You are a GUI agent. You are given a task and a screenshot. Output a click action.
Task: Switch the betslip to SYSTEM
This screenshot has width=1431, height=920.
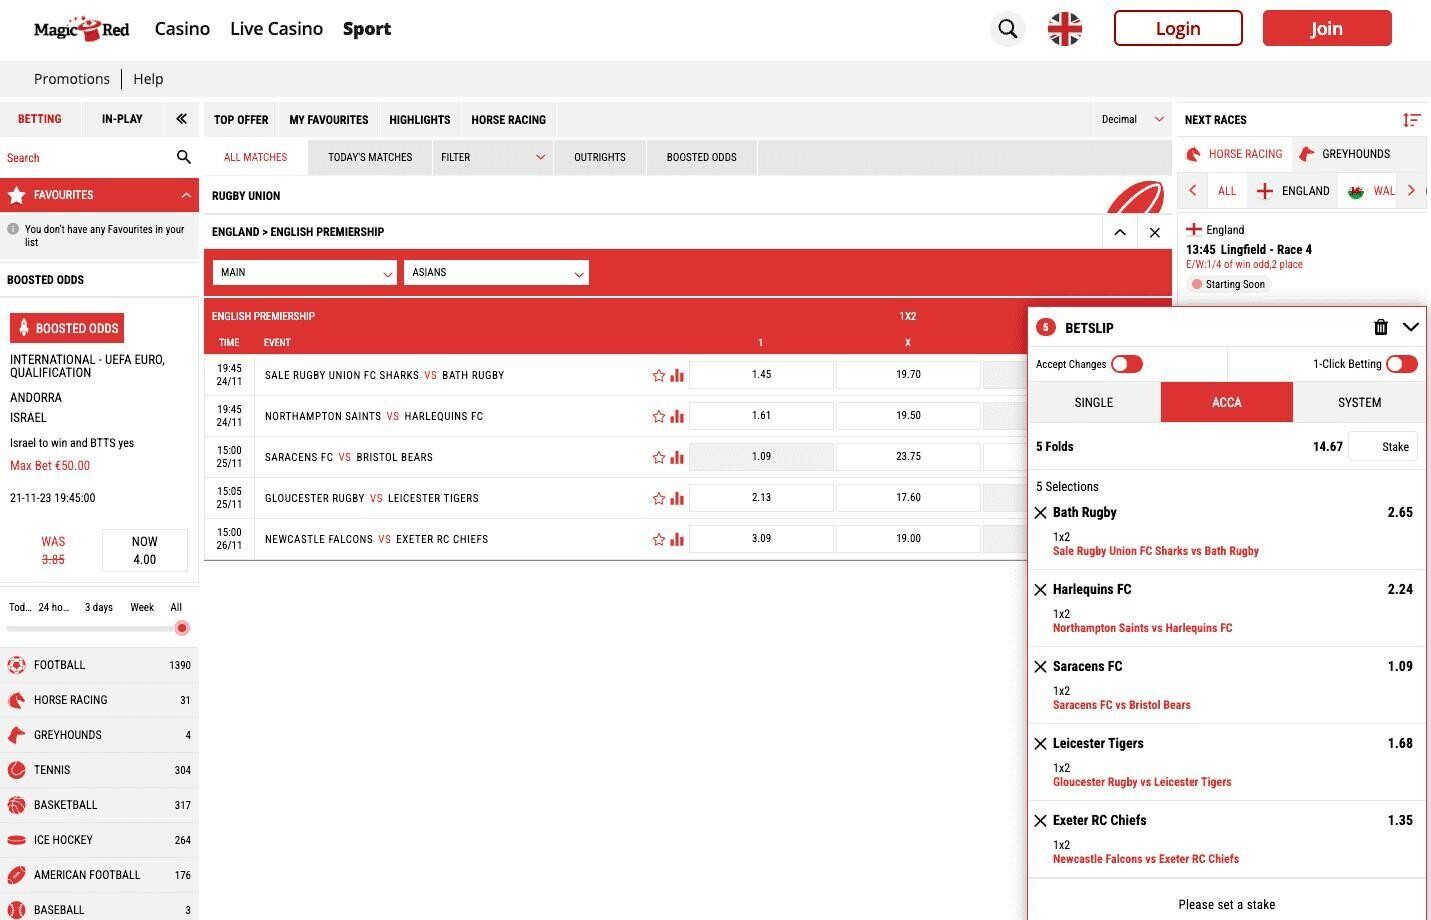point(1359,402)
